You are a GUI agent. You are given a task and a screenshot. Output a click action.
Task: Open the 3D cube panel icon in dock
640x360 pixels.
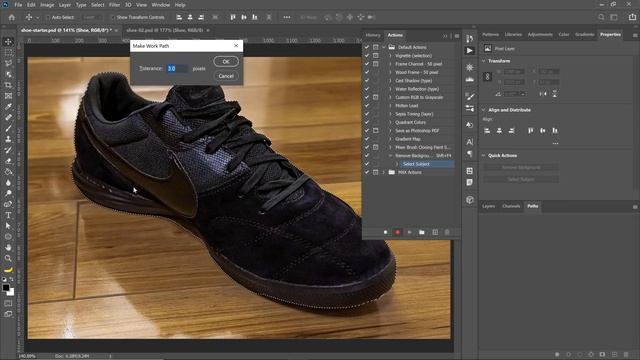point(470,200)
